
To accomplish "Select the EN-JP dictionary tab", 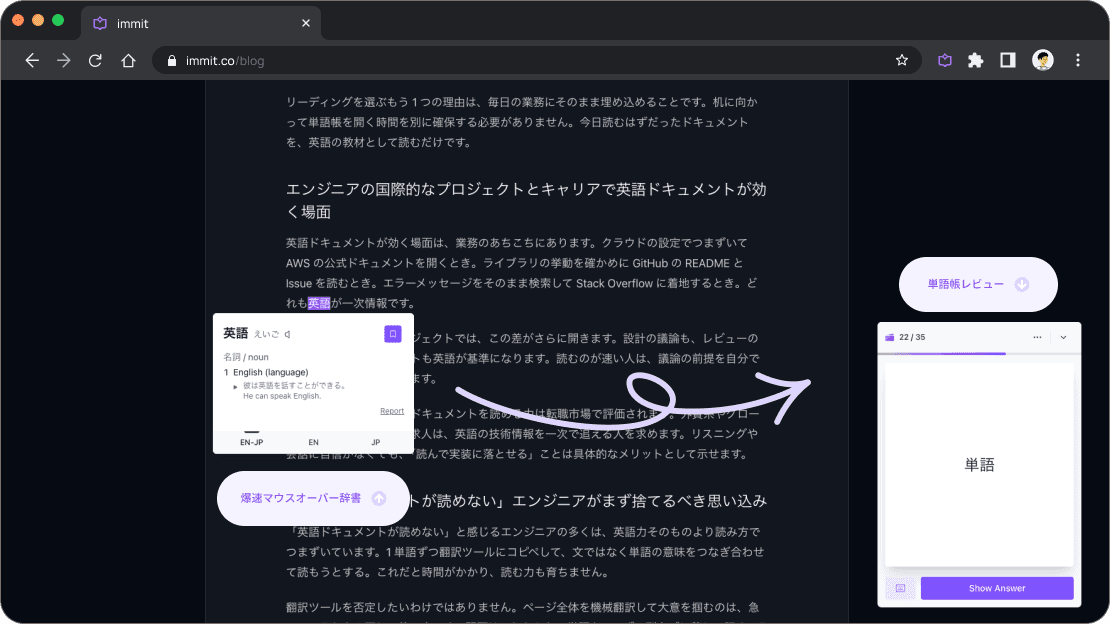I will point(251,442).
